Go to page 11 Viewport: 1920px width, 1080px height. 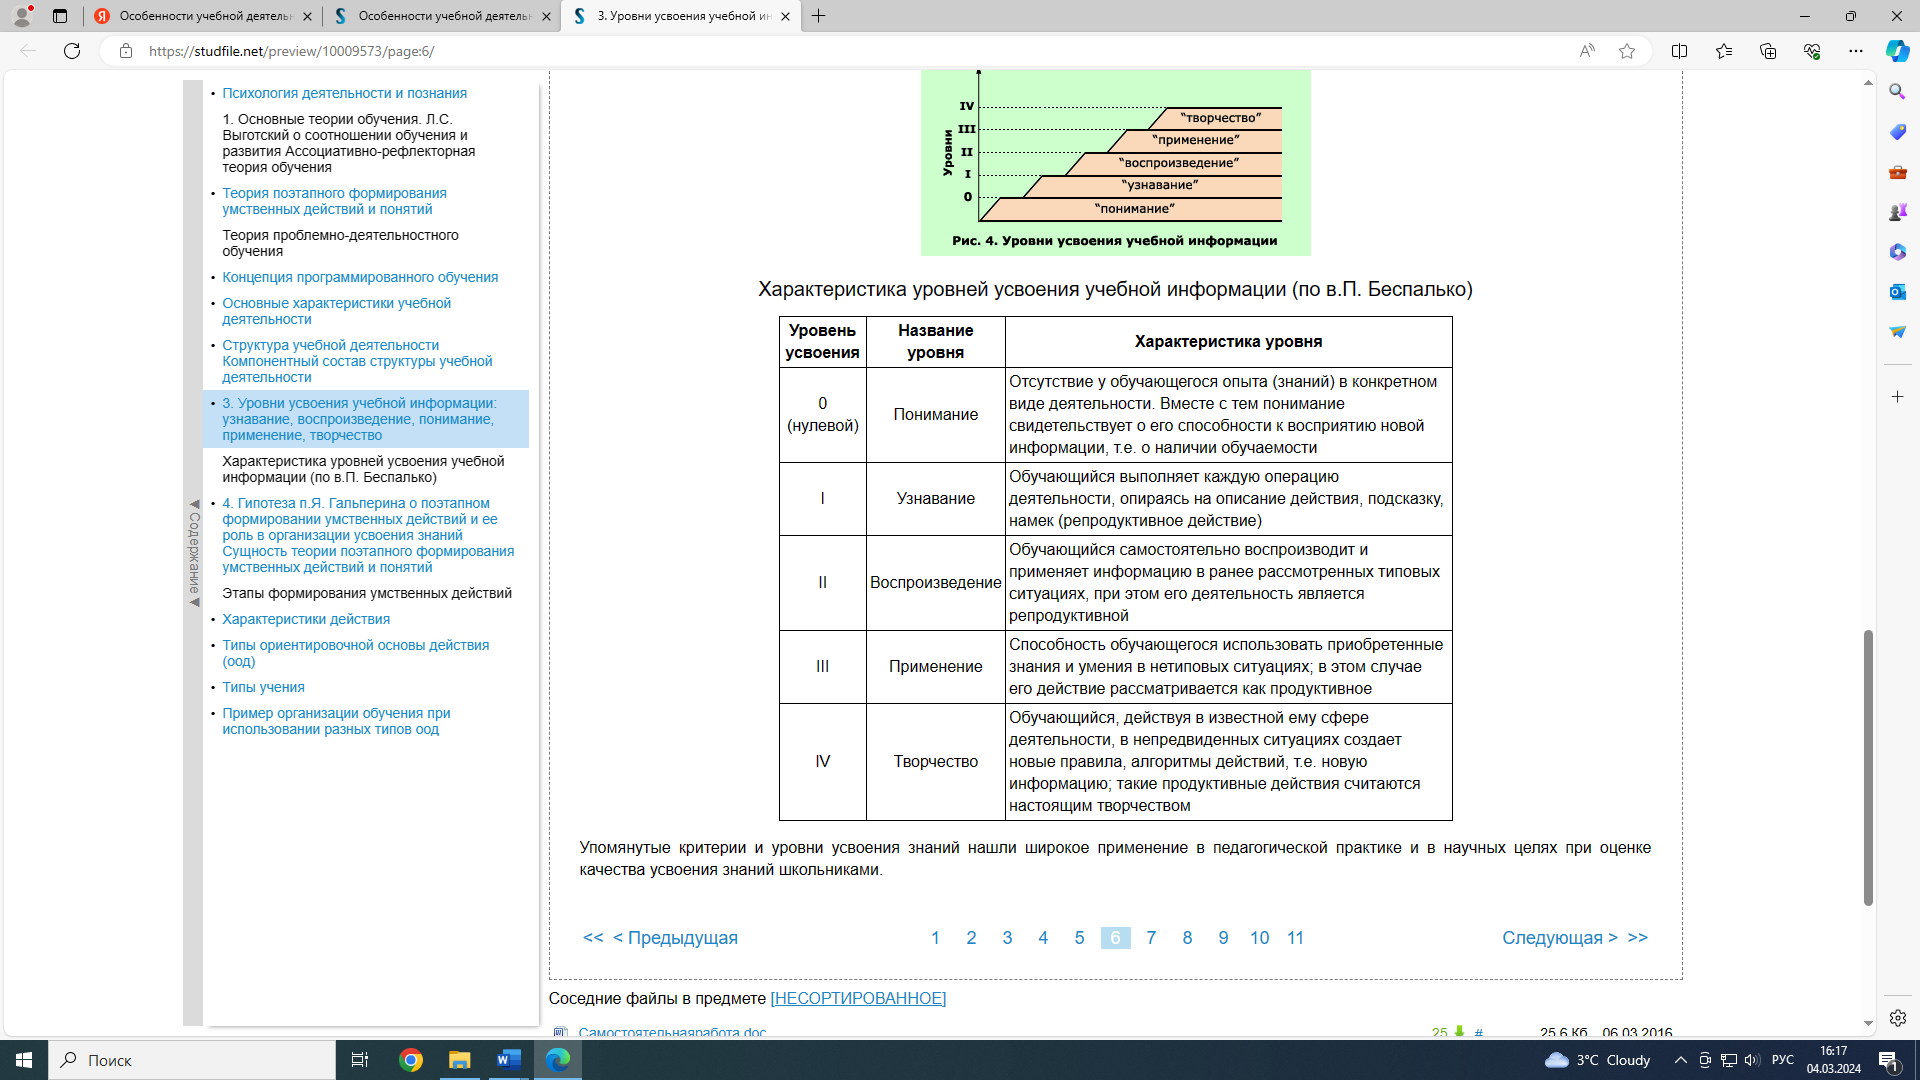[x=1295, y=938]
